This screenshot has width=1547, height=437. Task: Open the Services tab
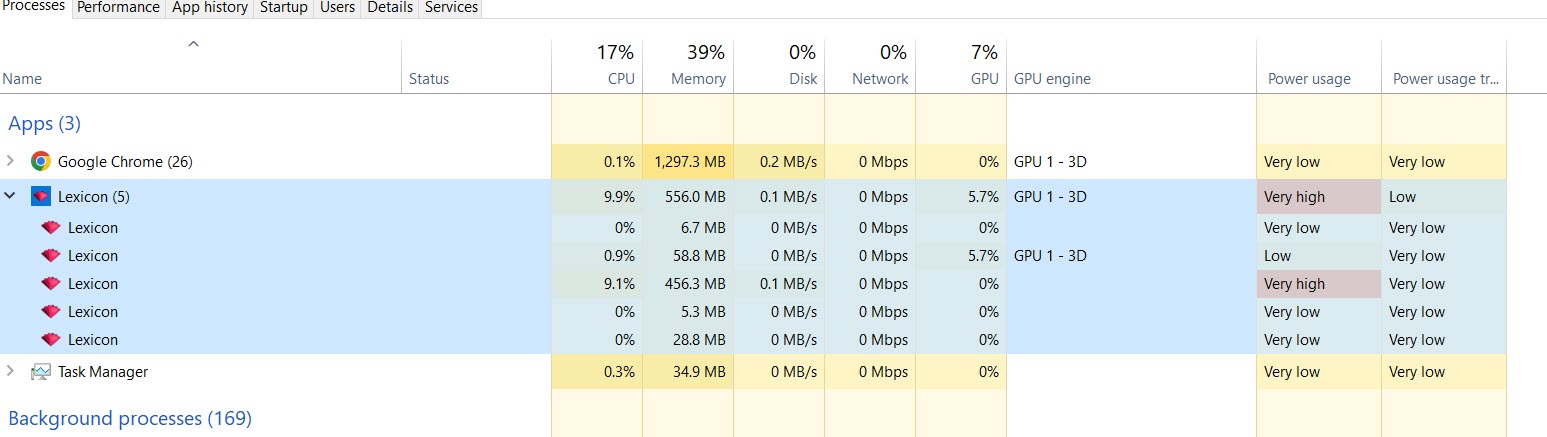coord(451,7)
